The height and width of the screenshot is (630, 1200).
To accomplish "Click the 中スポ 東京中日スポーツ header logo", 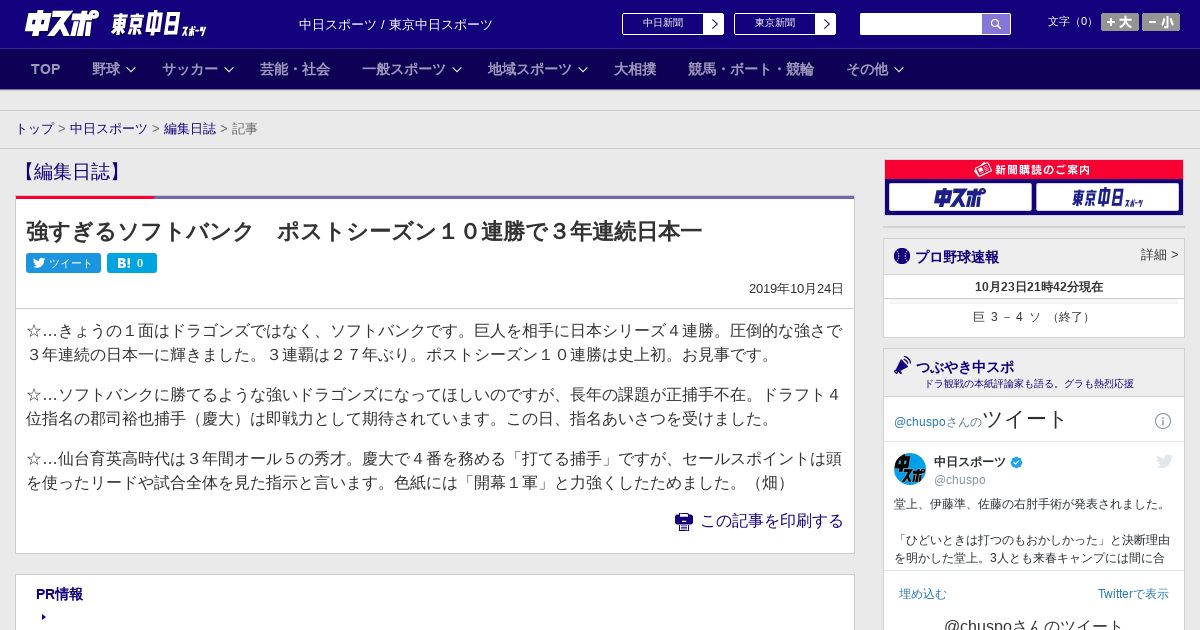I will (116, 23).
